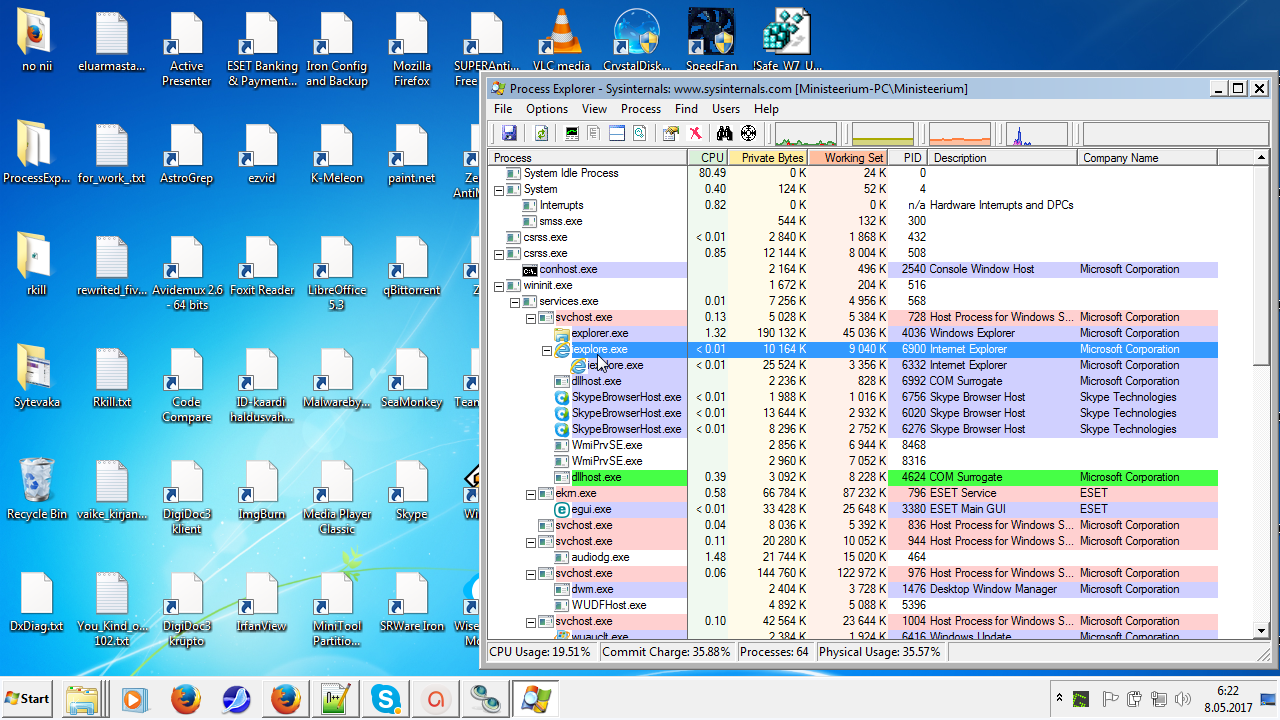Click the Save toolbar icon
This screenshot has width=1280, height=720.
(x=508, y=133)
